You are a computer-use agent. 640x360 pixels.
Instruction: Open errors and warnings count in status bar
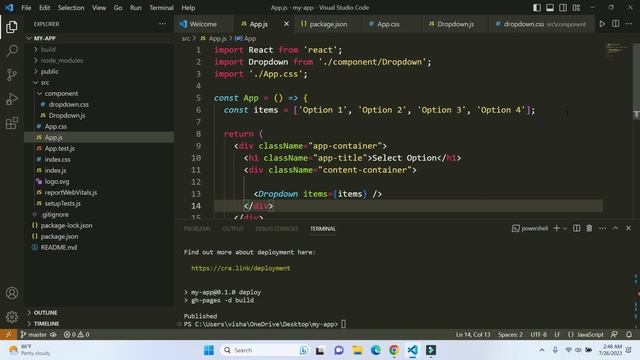pos(77,334)
